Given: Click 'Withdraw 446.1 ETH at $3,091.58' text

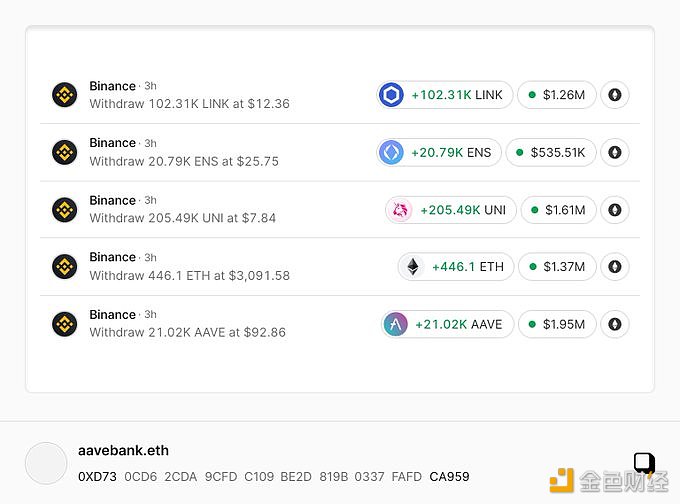Looking at the screenshot, I should pos(190,275).
